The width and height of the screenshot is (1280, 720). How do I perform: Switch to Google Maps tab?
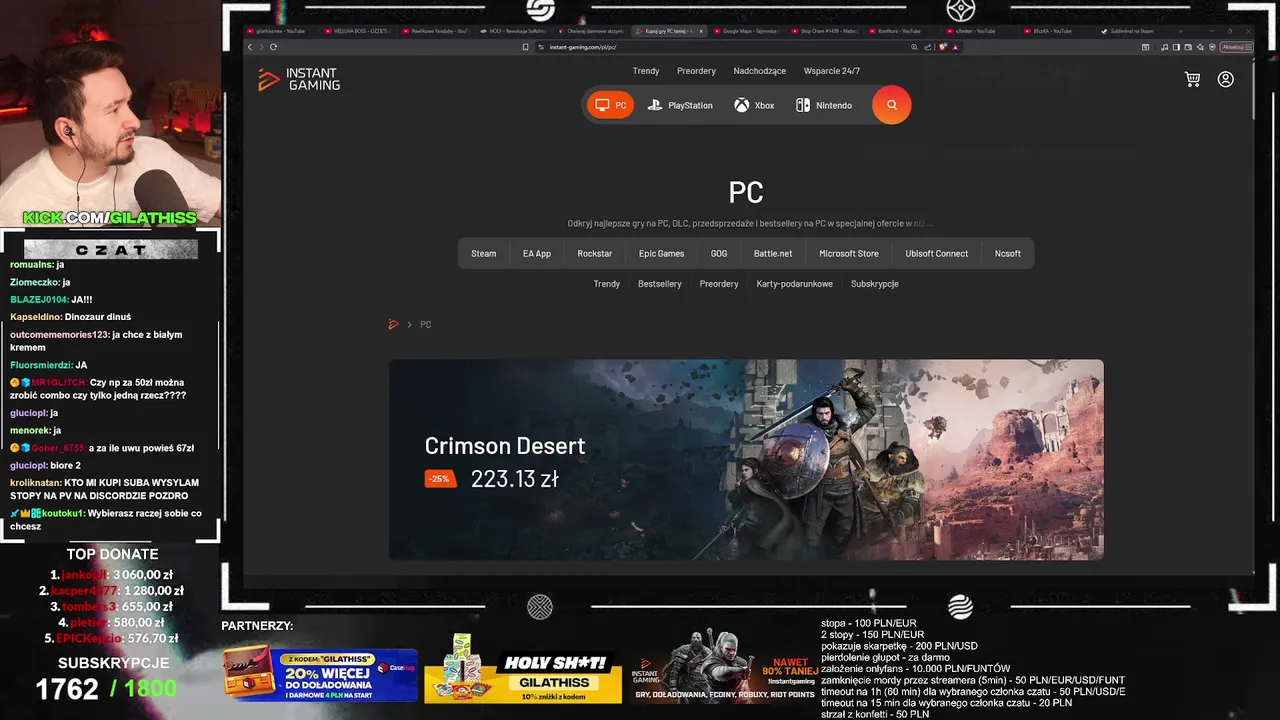[746, 31]
